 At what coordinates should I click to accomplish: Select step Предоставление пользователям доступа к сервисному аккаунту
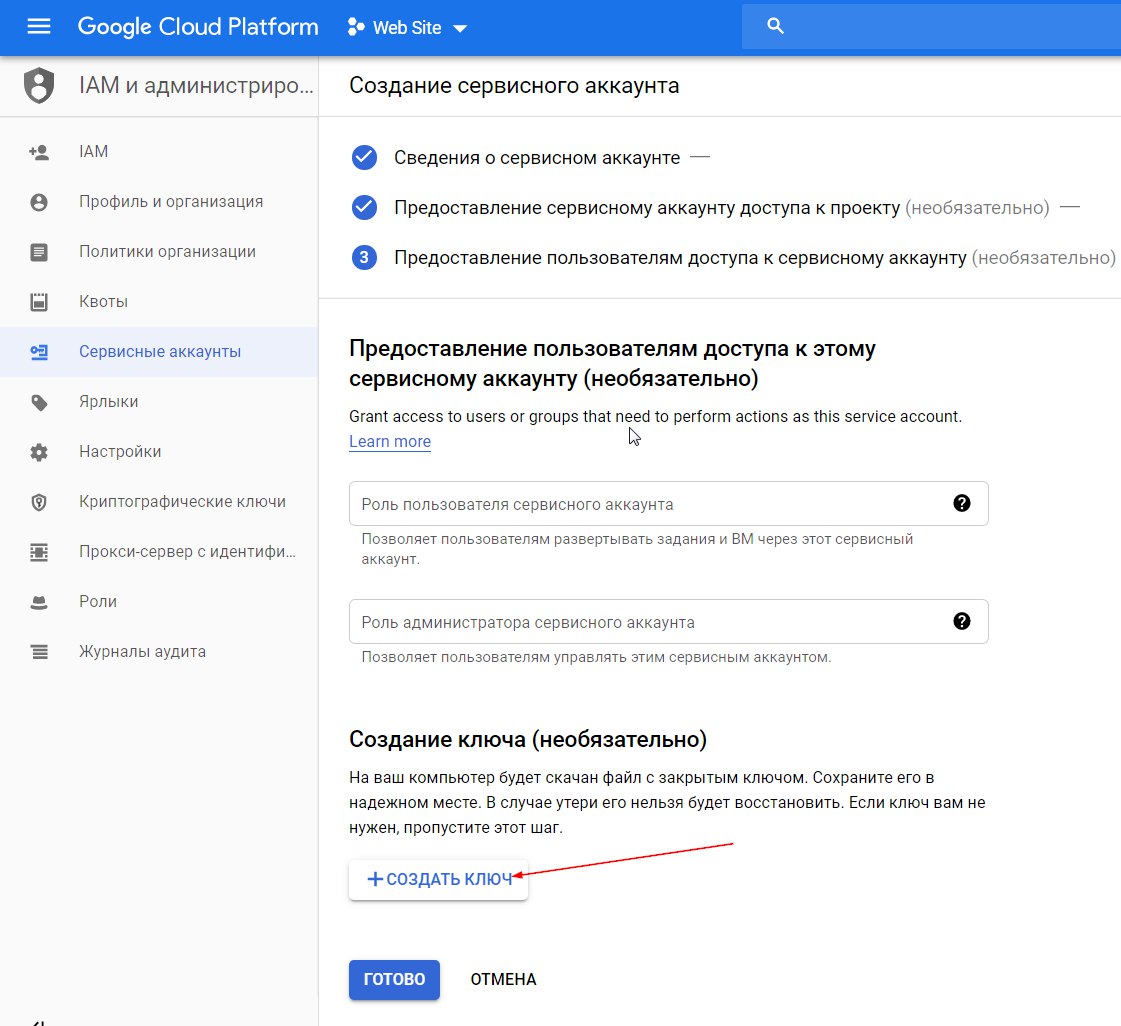tap(754, 257)
